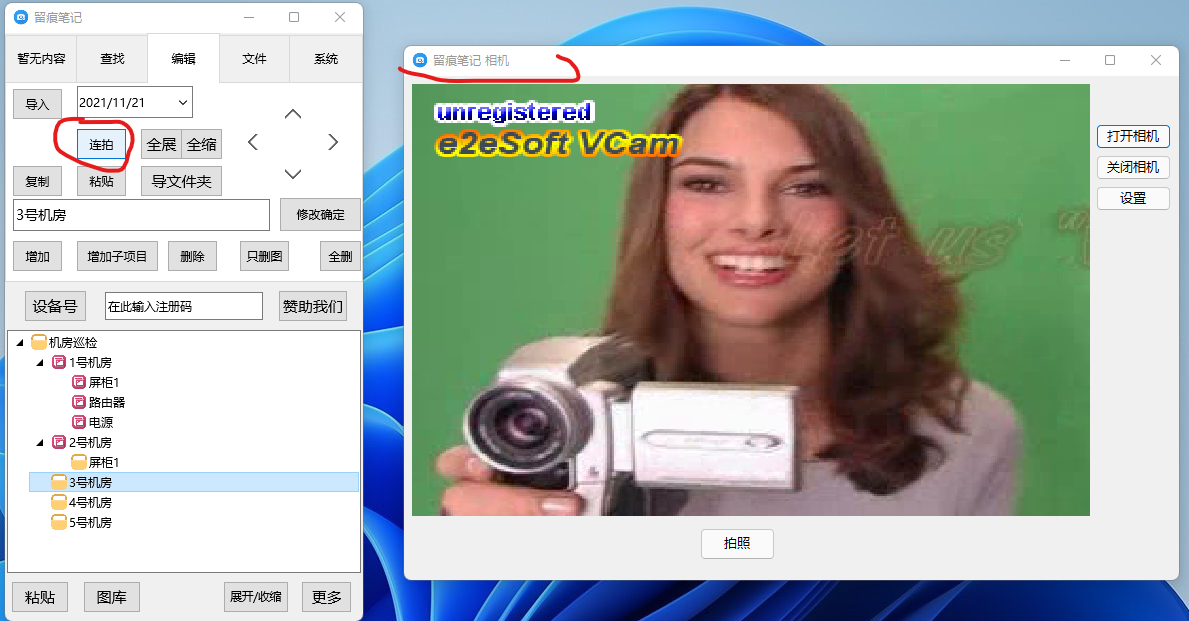Click the 全缩 collapse-all button
Viewport: 1189px width, 621px height.
click(x=202, y=144)
